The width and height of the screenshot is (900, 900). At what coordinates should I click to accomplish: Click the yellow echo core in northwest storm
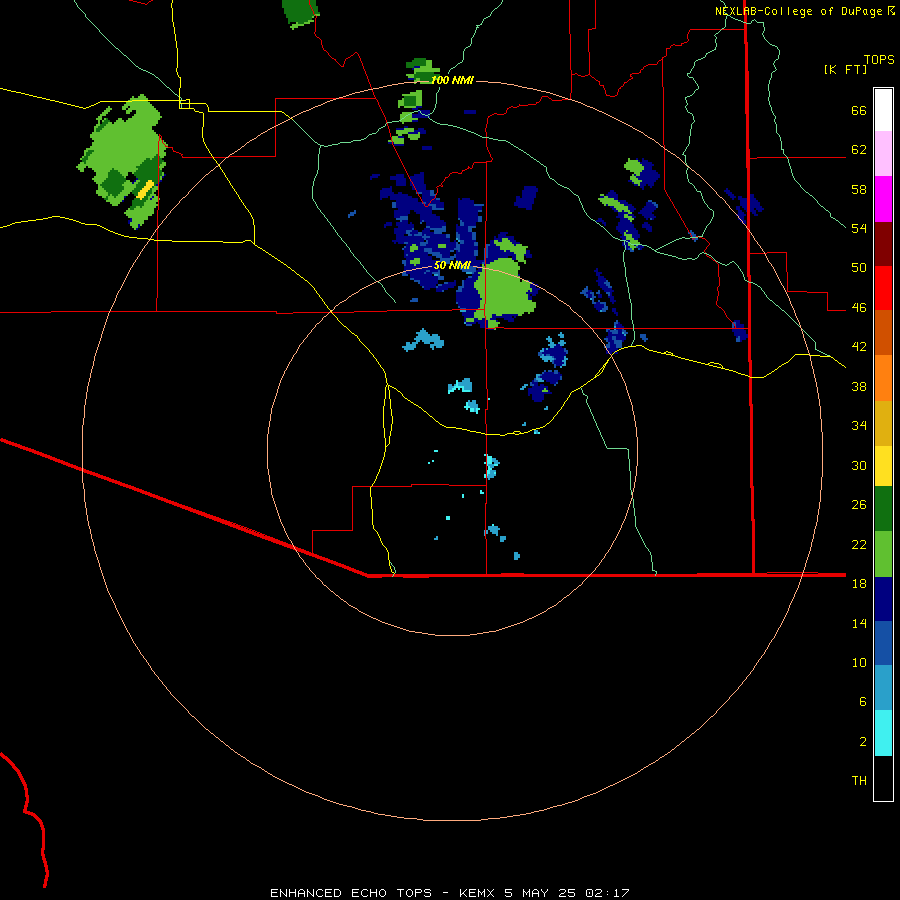[145, 189]
